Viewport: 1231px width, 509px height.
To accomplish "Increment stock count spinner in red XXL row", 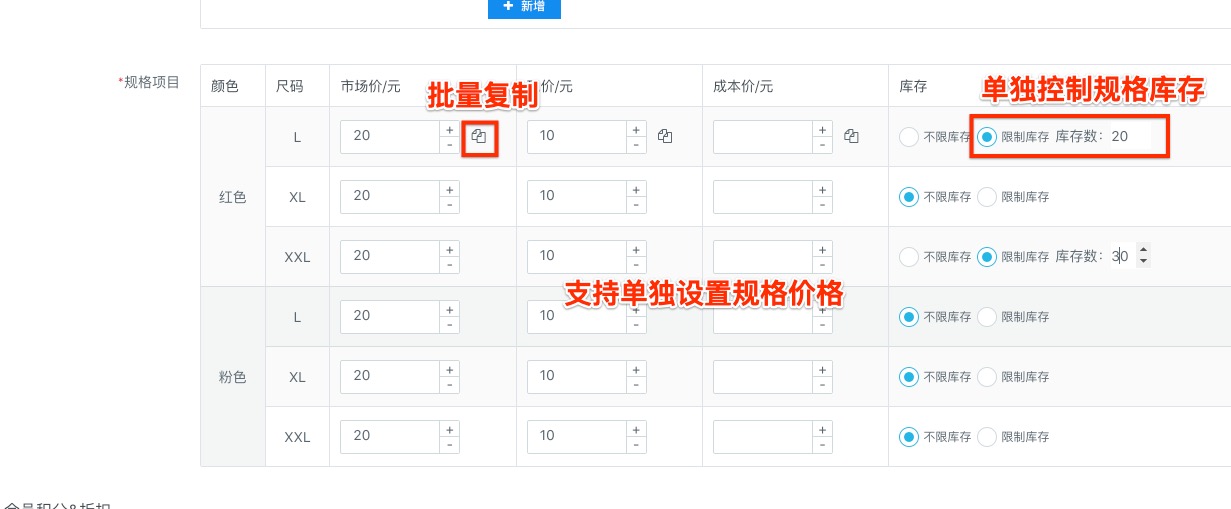I will coord(1143,251).
